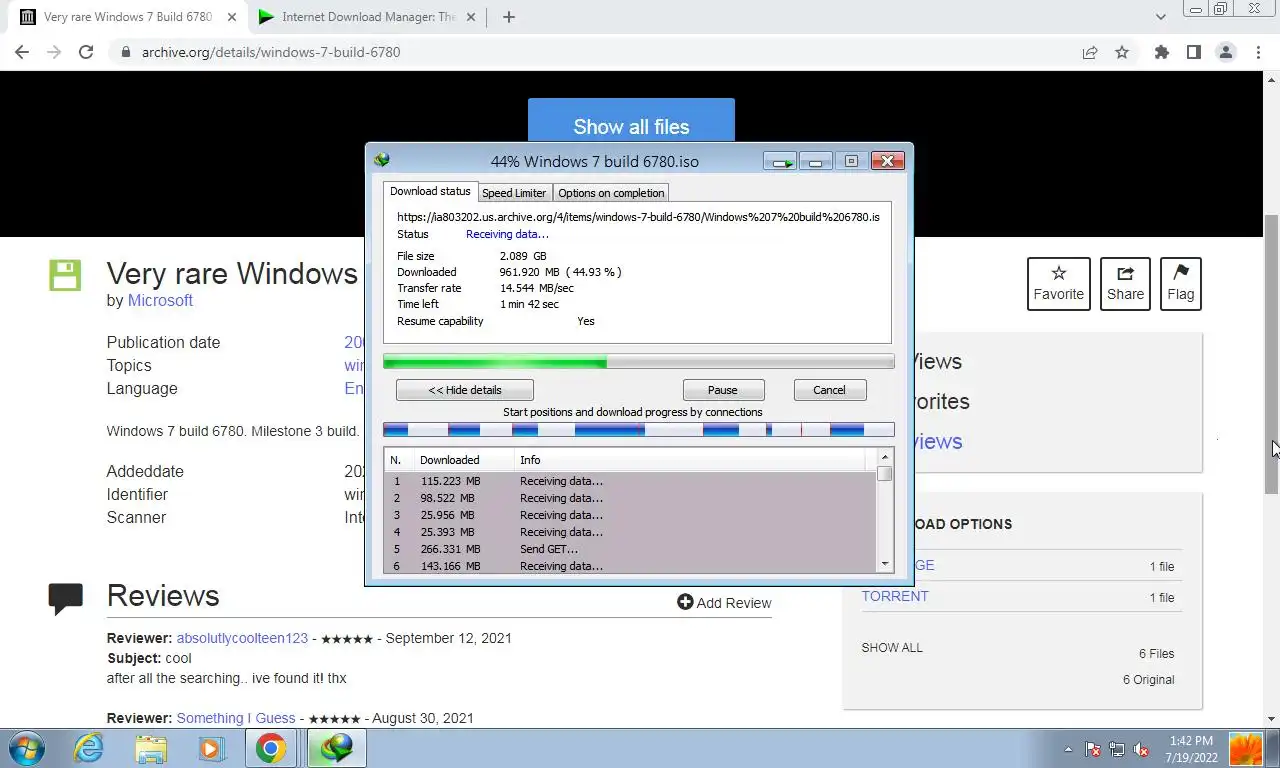This screenshot has width=1280, height=768.
Task: Open the Windows Start menu
Action: pyautogui.click(x=25, y=748)
